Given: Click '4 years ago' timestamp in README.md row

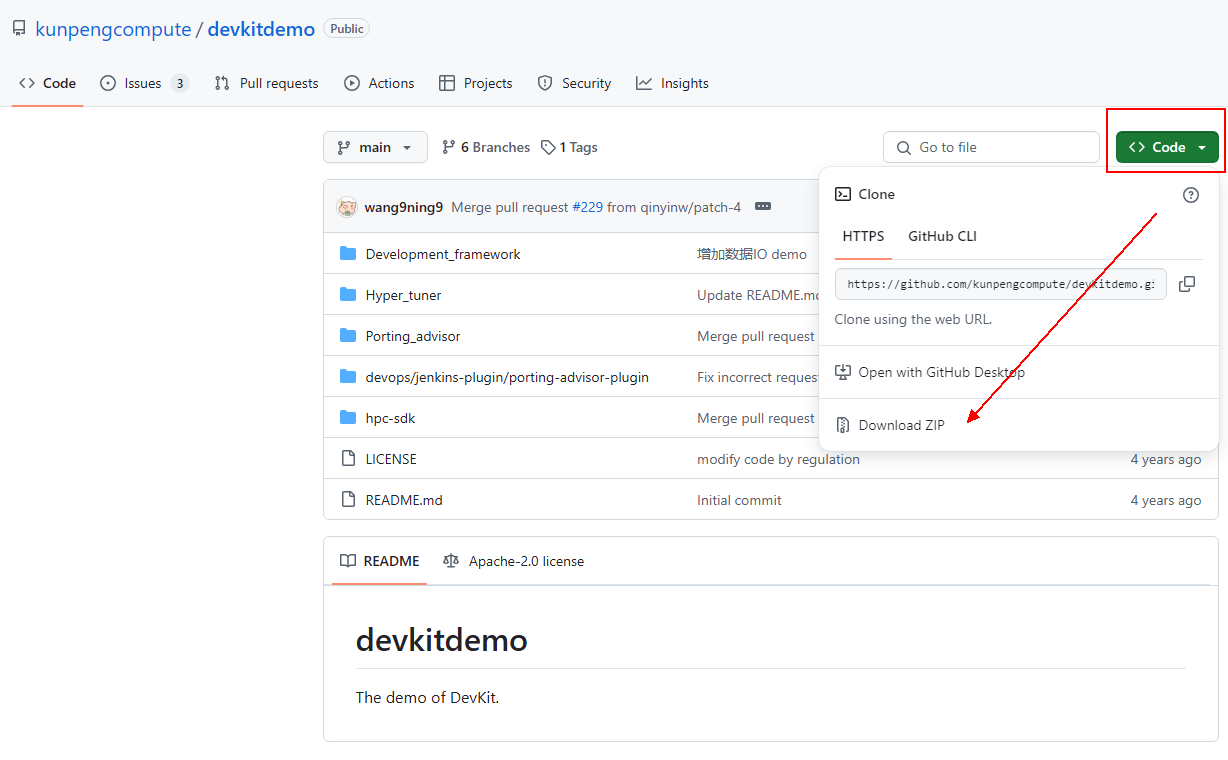Looking at the screenshot, I should [1166, 500].
